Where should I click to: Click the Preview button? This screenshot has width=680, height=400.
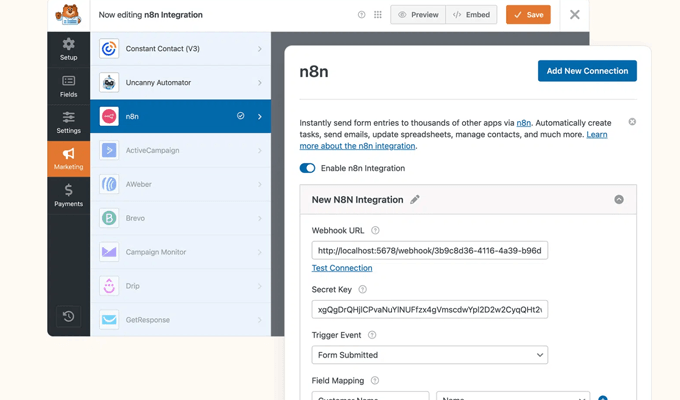point(418,15)
